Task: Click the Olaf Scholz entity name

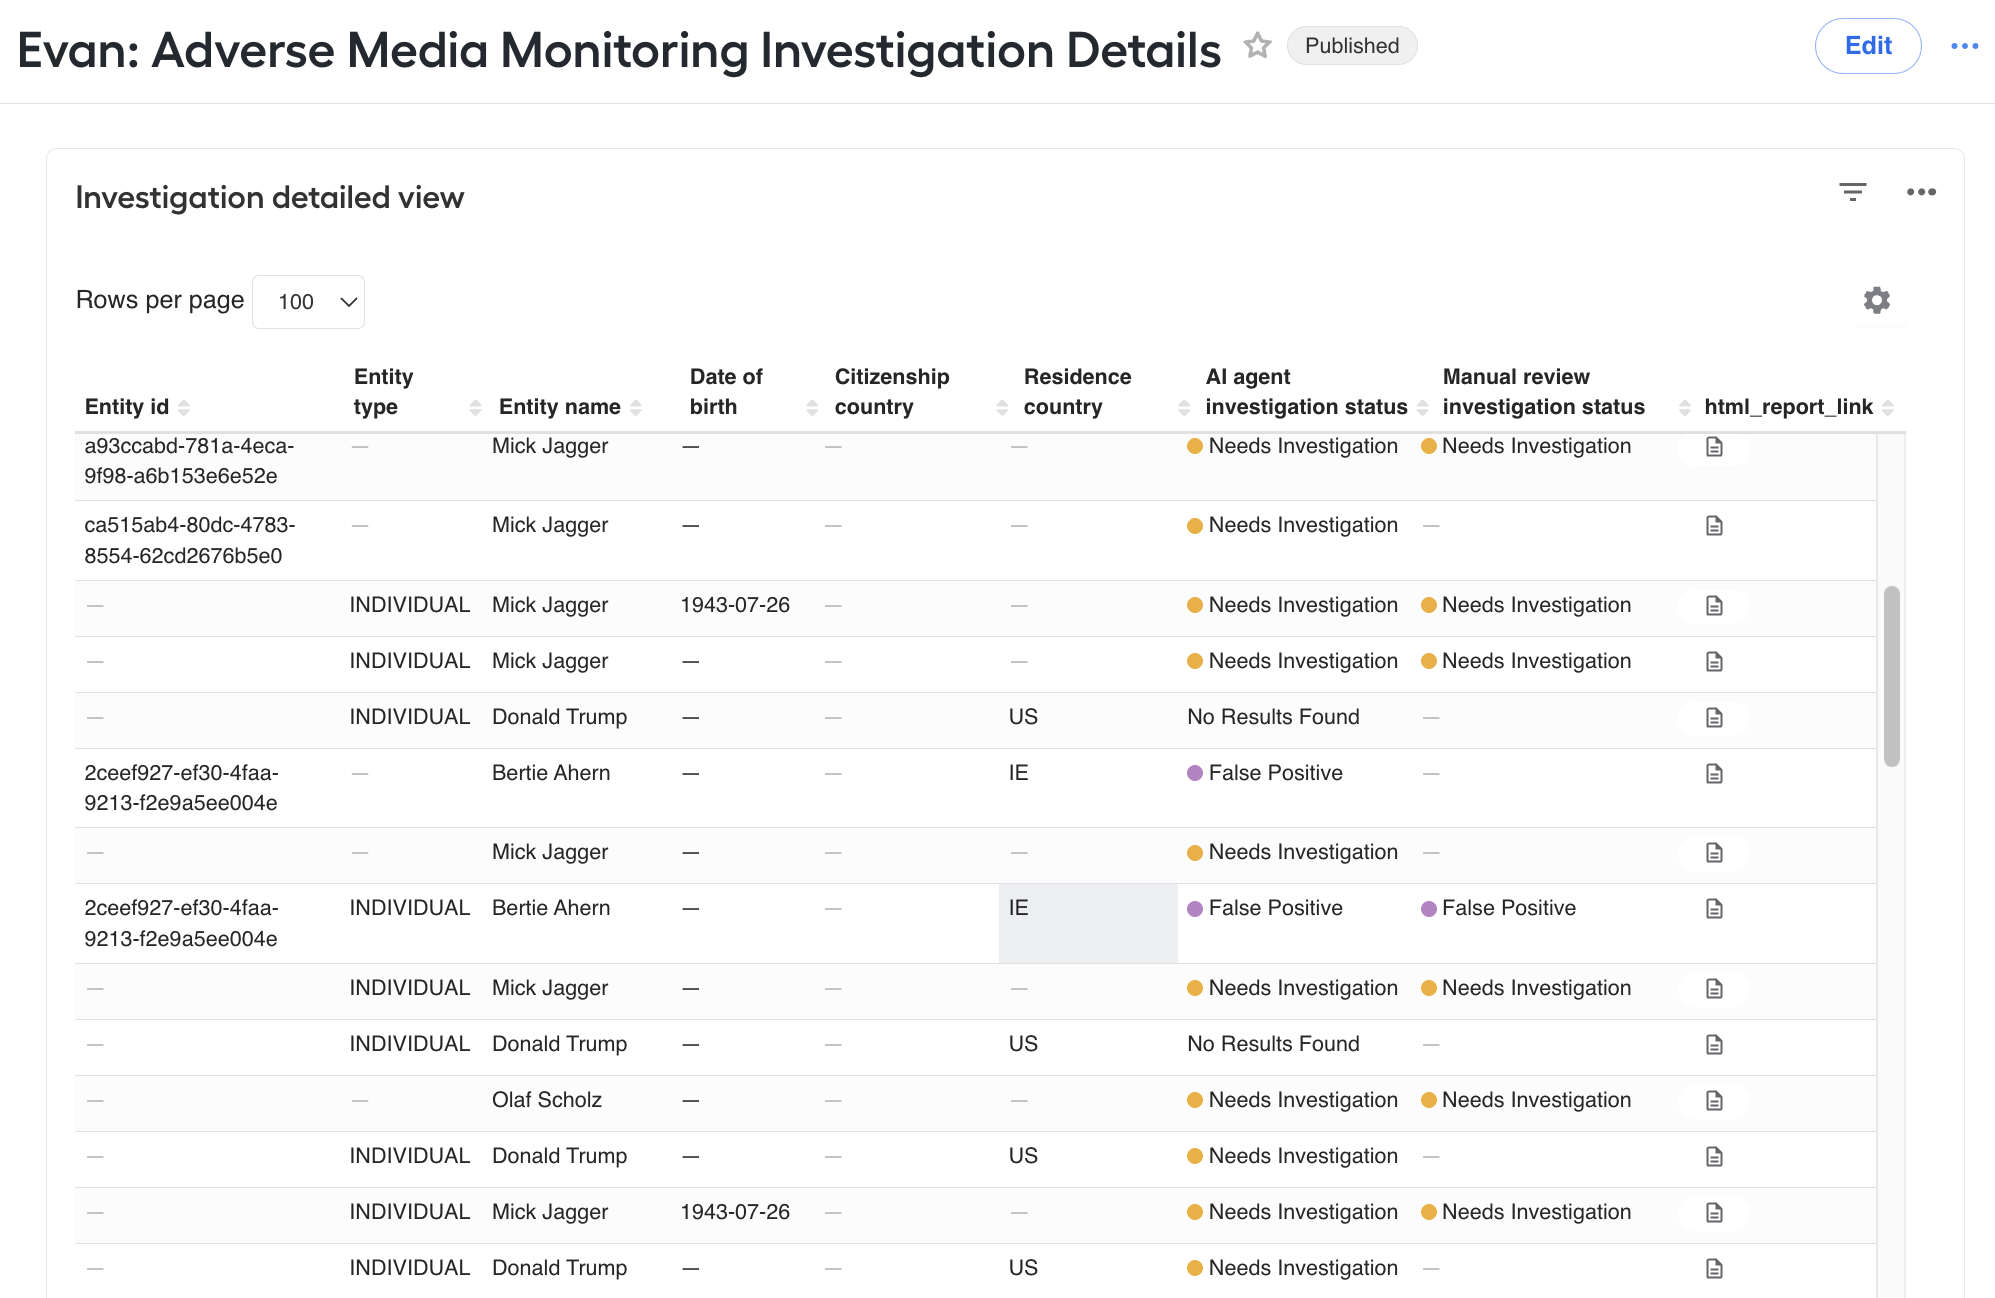Action: pos(546,1100)
